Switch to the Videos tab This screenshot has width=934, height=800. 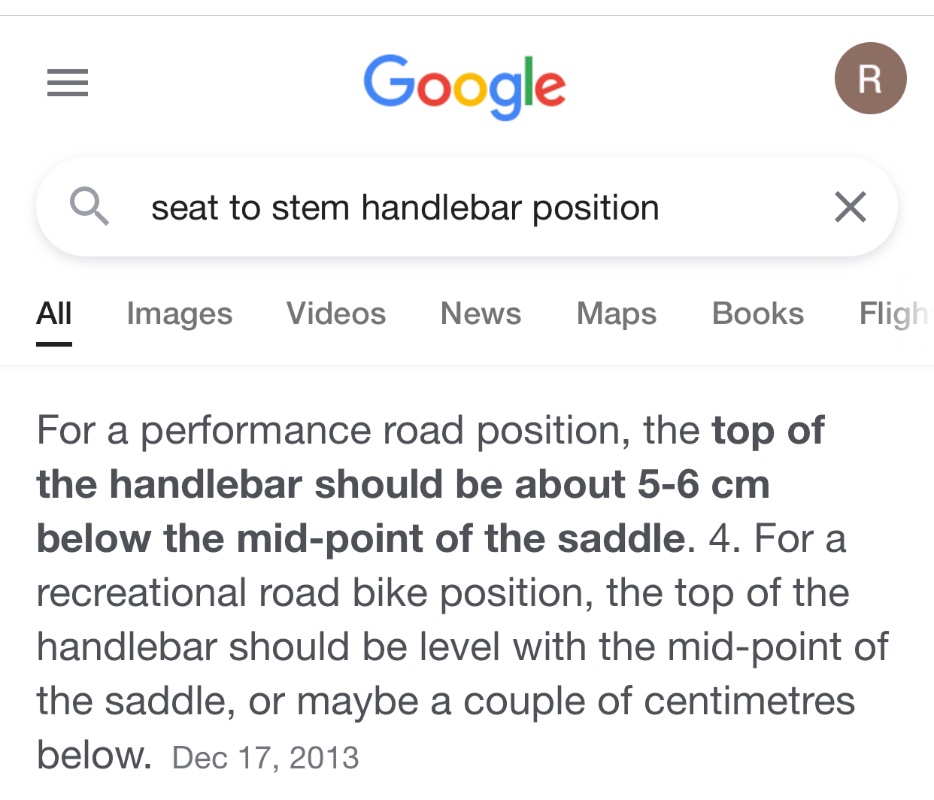[336, 314]
